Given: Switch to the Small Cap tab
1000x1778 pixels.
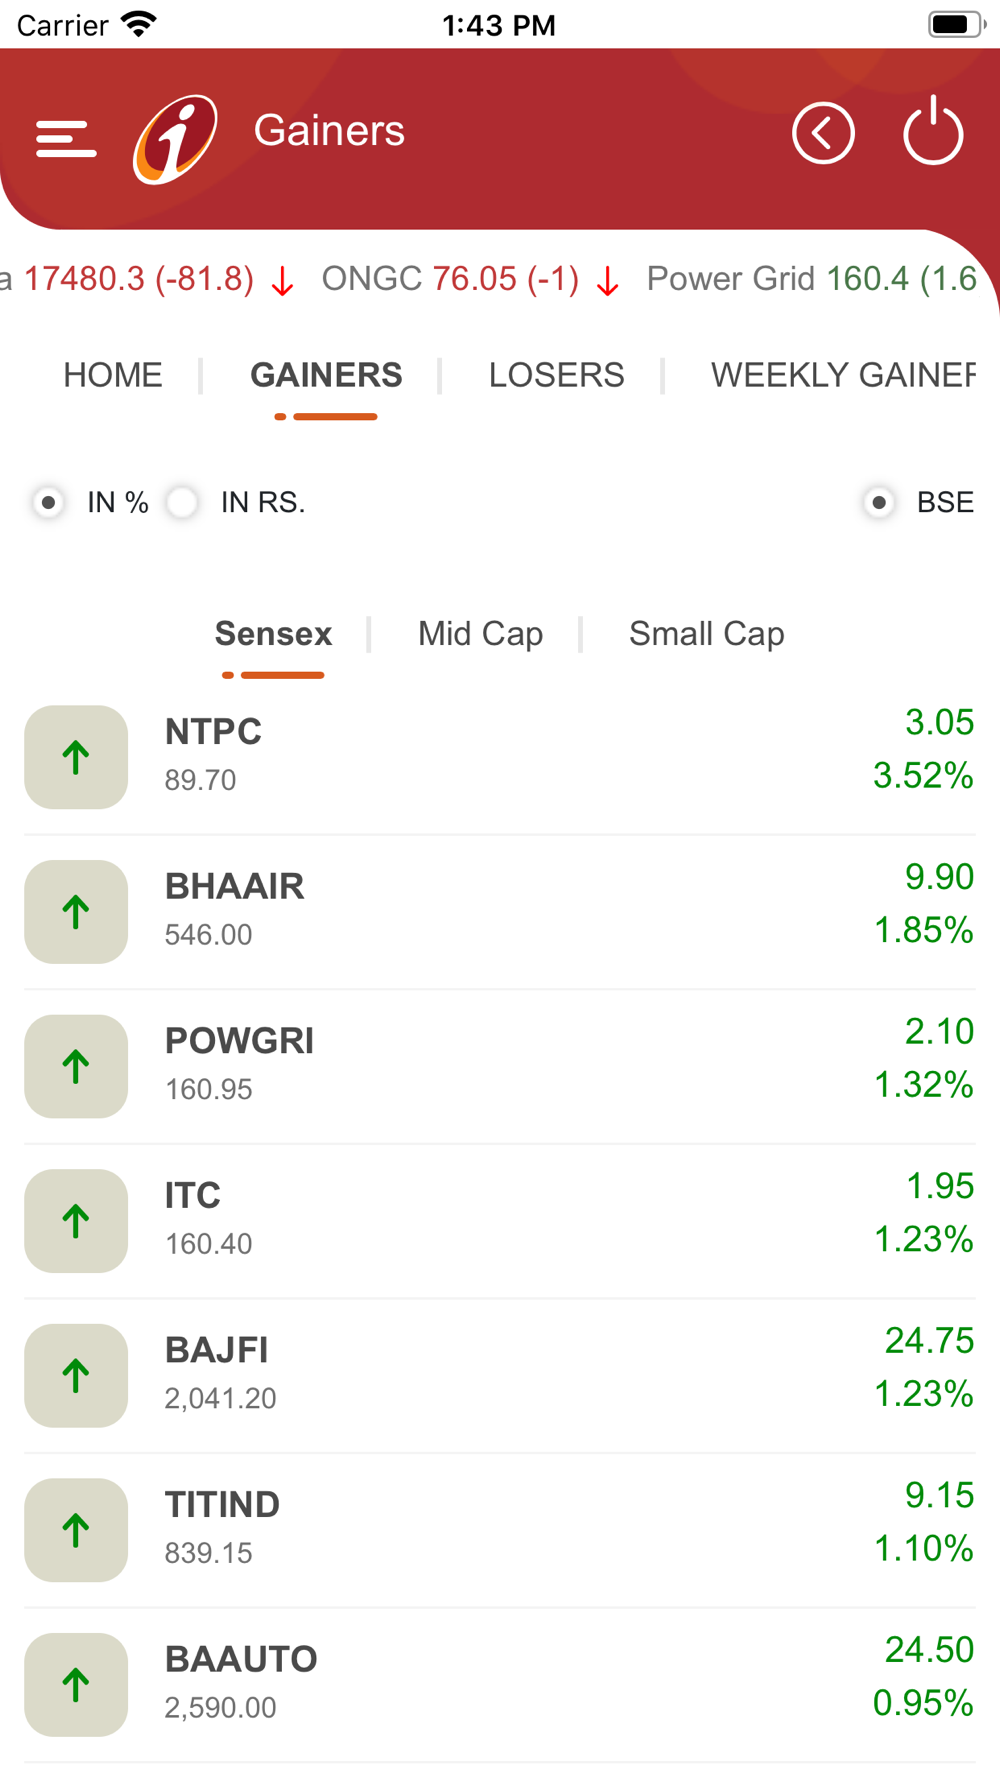Looking at the screenshot, I should [706, 634].
